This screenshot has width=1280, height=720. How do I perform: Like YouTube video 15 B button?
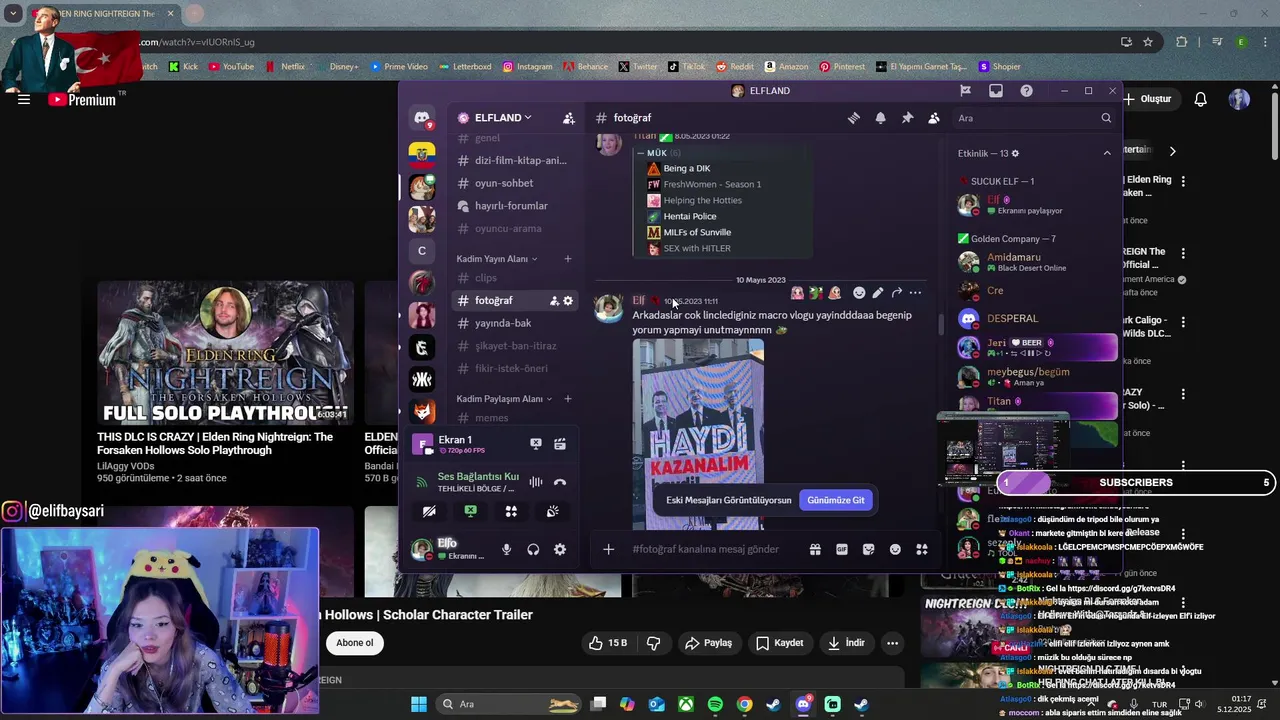pos(608,643)
